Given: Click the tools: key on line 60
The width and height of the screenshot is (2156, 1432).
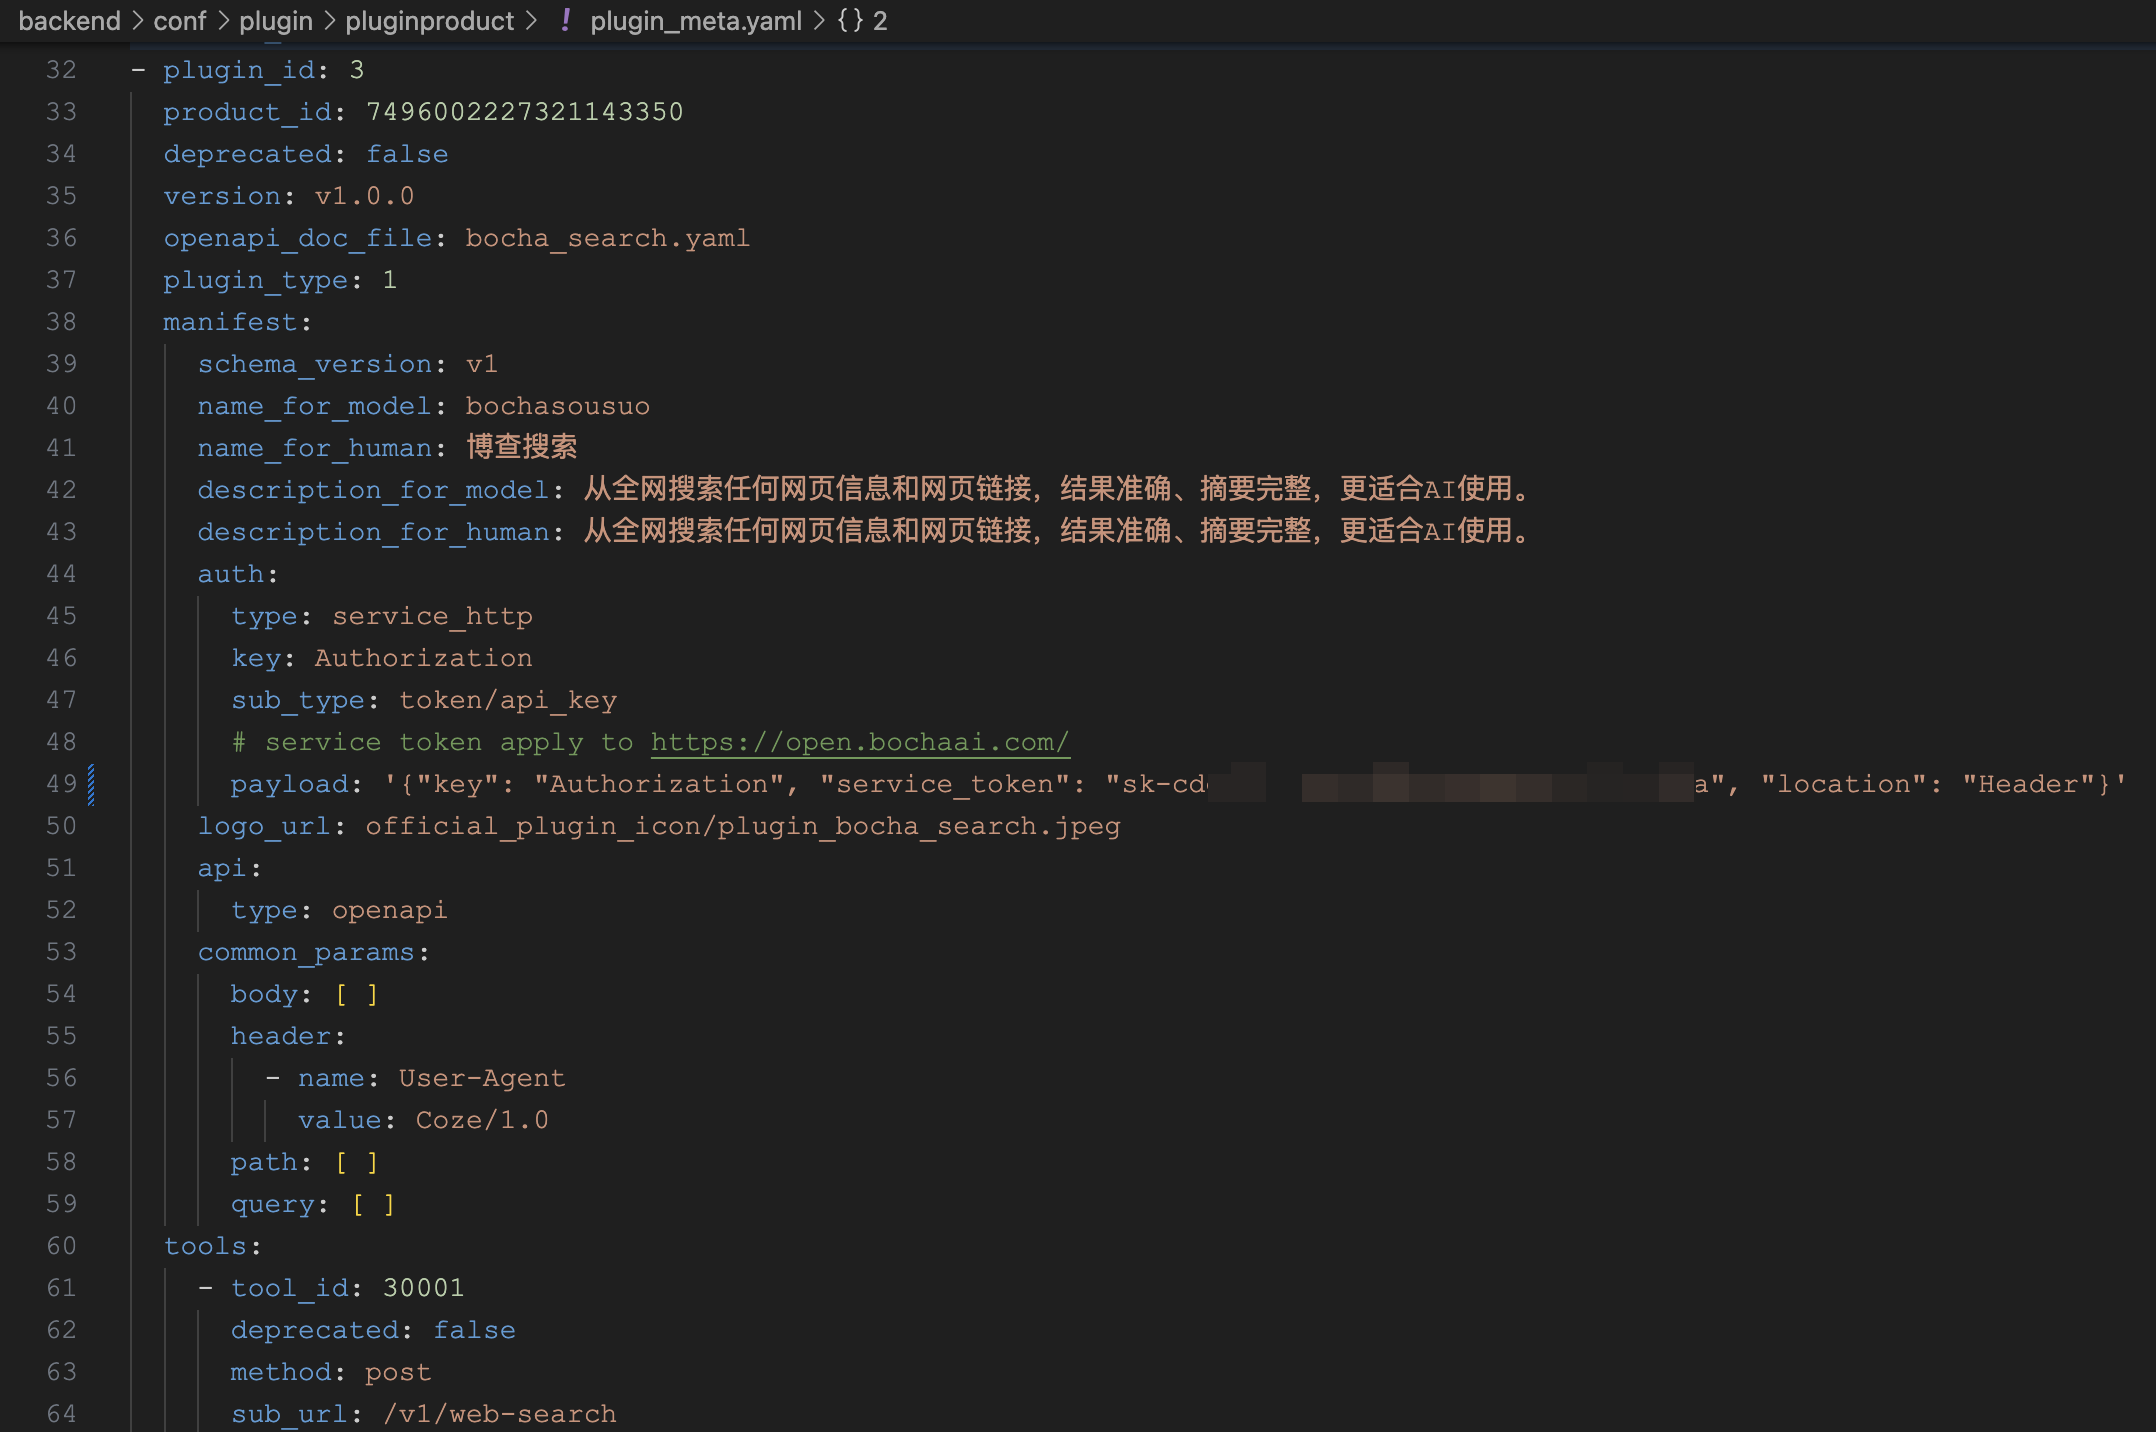Looking at the screenshot, I should [x=213, y=1246].
